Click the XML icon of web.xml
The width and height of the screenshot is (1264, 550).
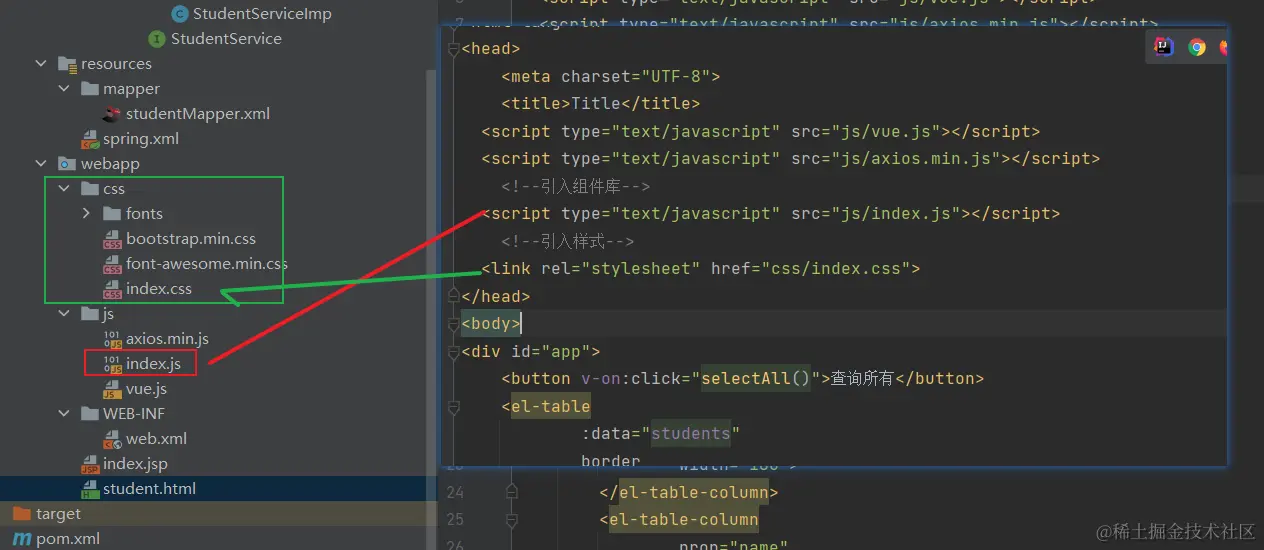point(112,440)
